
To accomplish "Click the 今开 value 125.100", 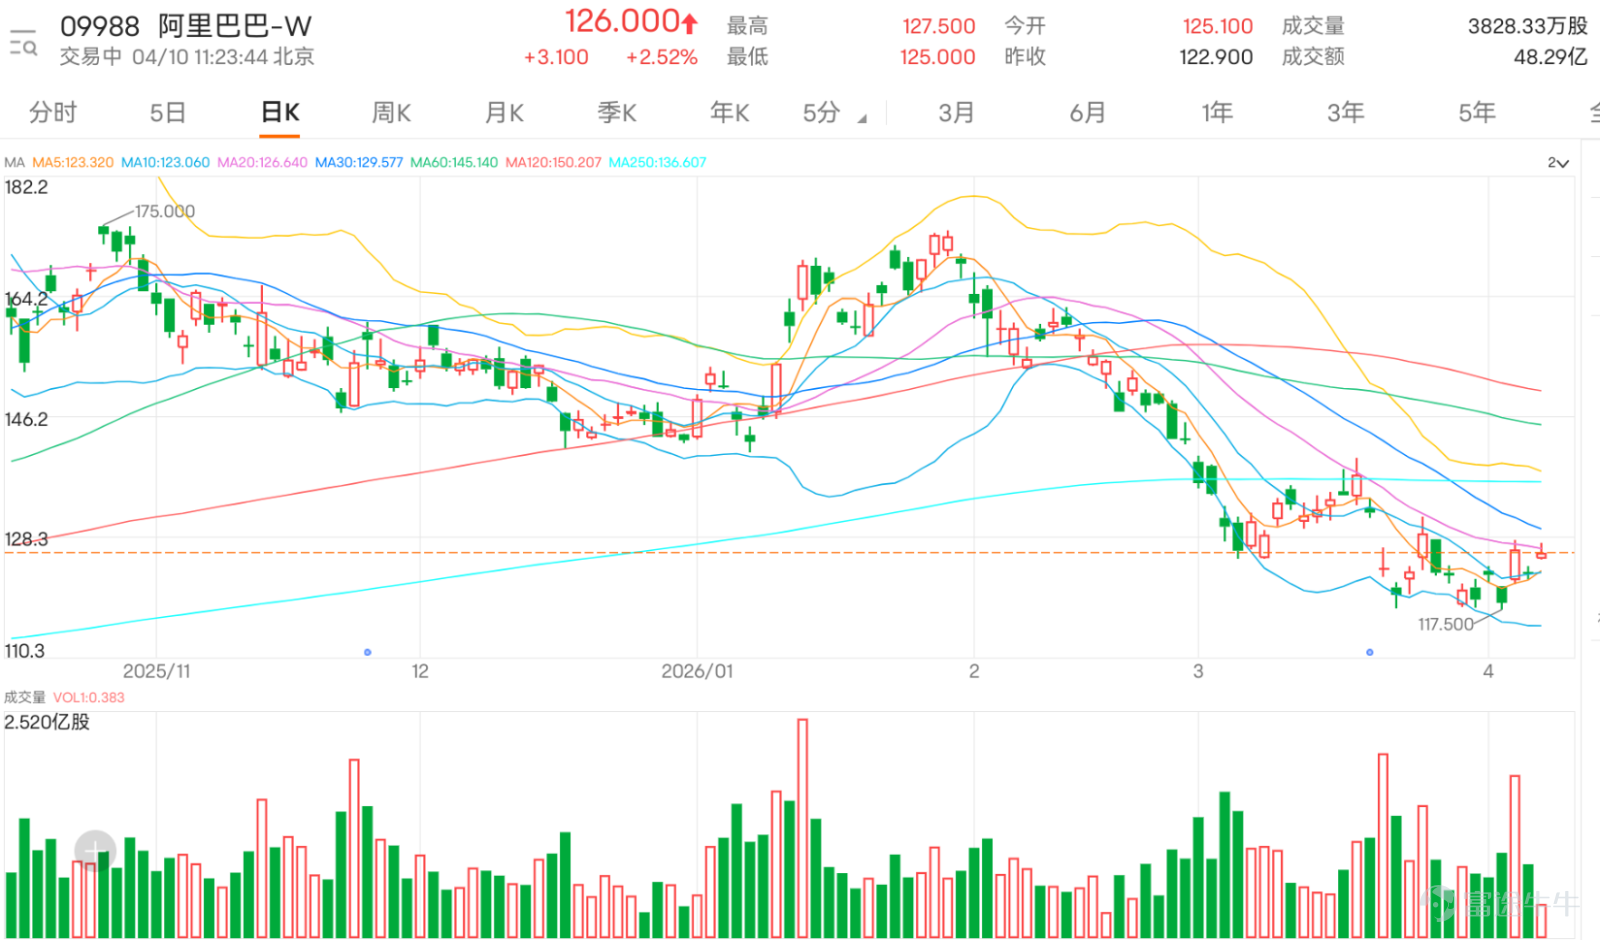I will click(x=1217, y=26).
